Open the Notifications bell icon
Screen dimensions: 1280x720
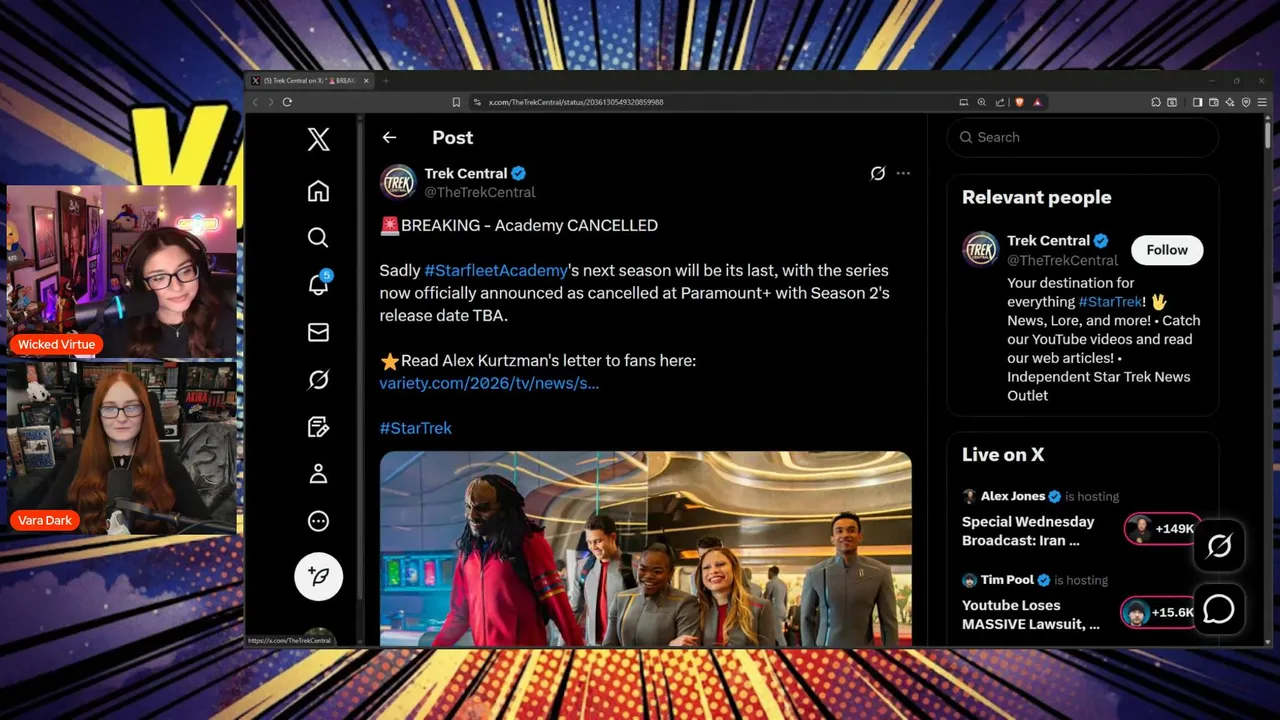(318, 284)
